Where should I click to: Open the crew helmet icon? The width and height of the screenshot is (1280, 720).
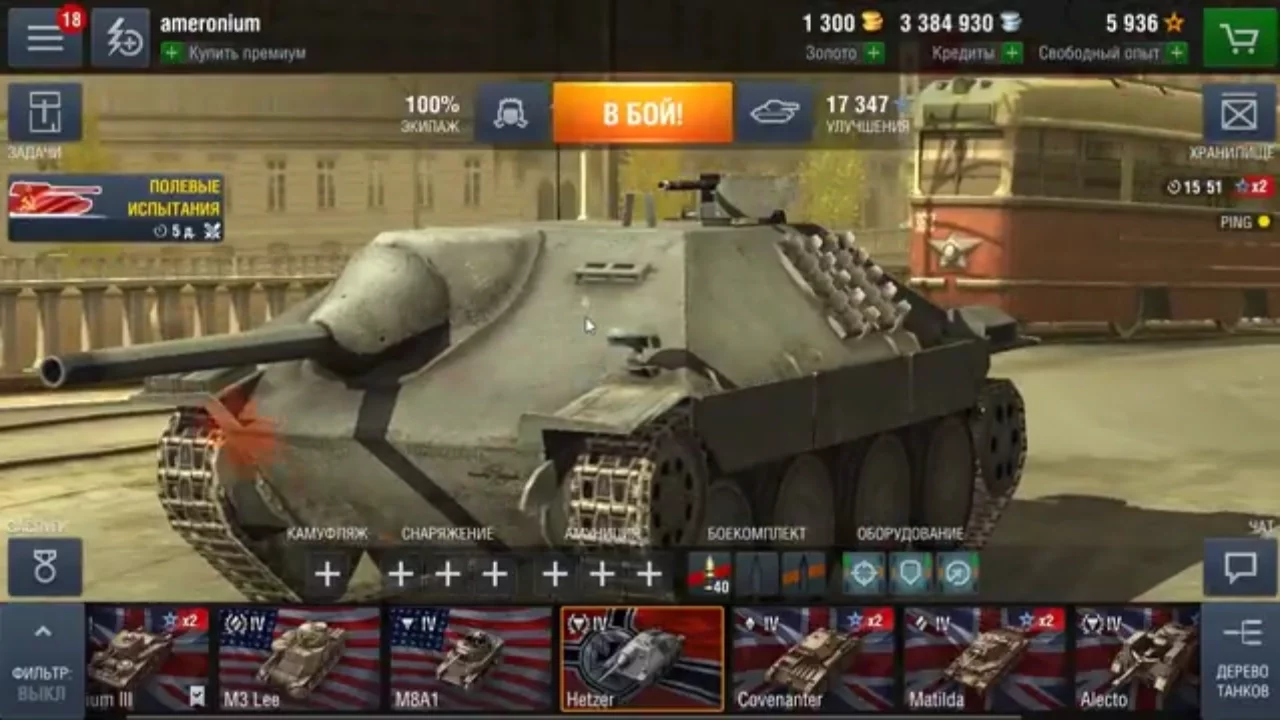pos(511,113)
